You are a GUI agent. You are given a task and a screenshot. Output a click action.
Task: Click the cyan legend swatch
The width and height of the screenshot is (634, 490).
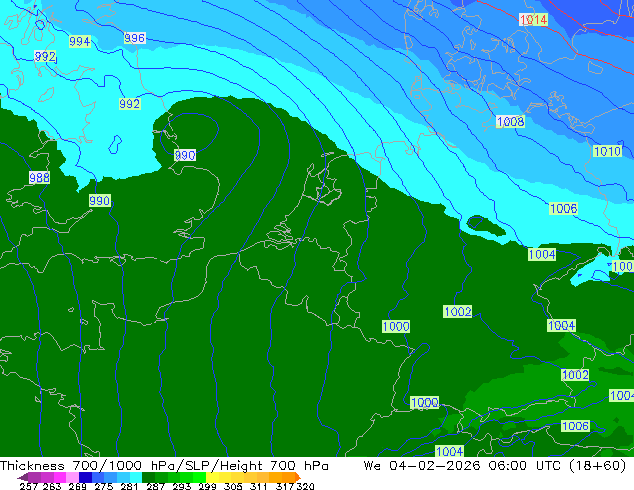[136, 477]
